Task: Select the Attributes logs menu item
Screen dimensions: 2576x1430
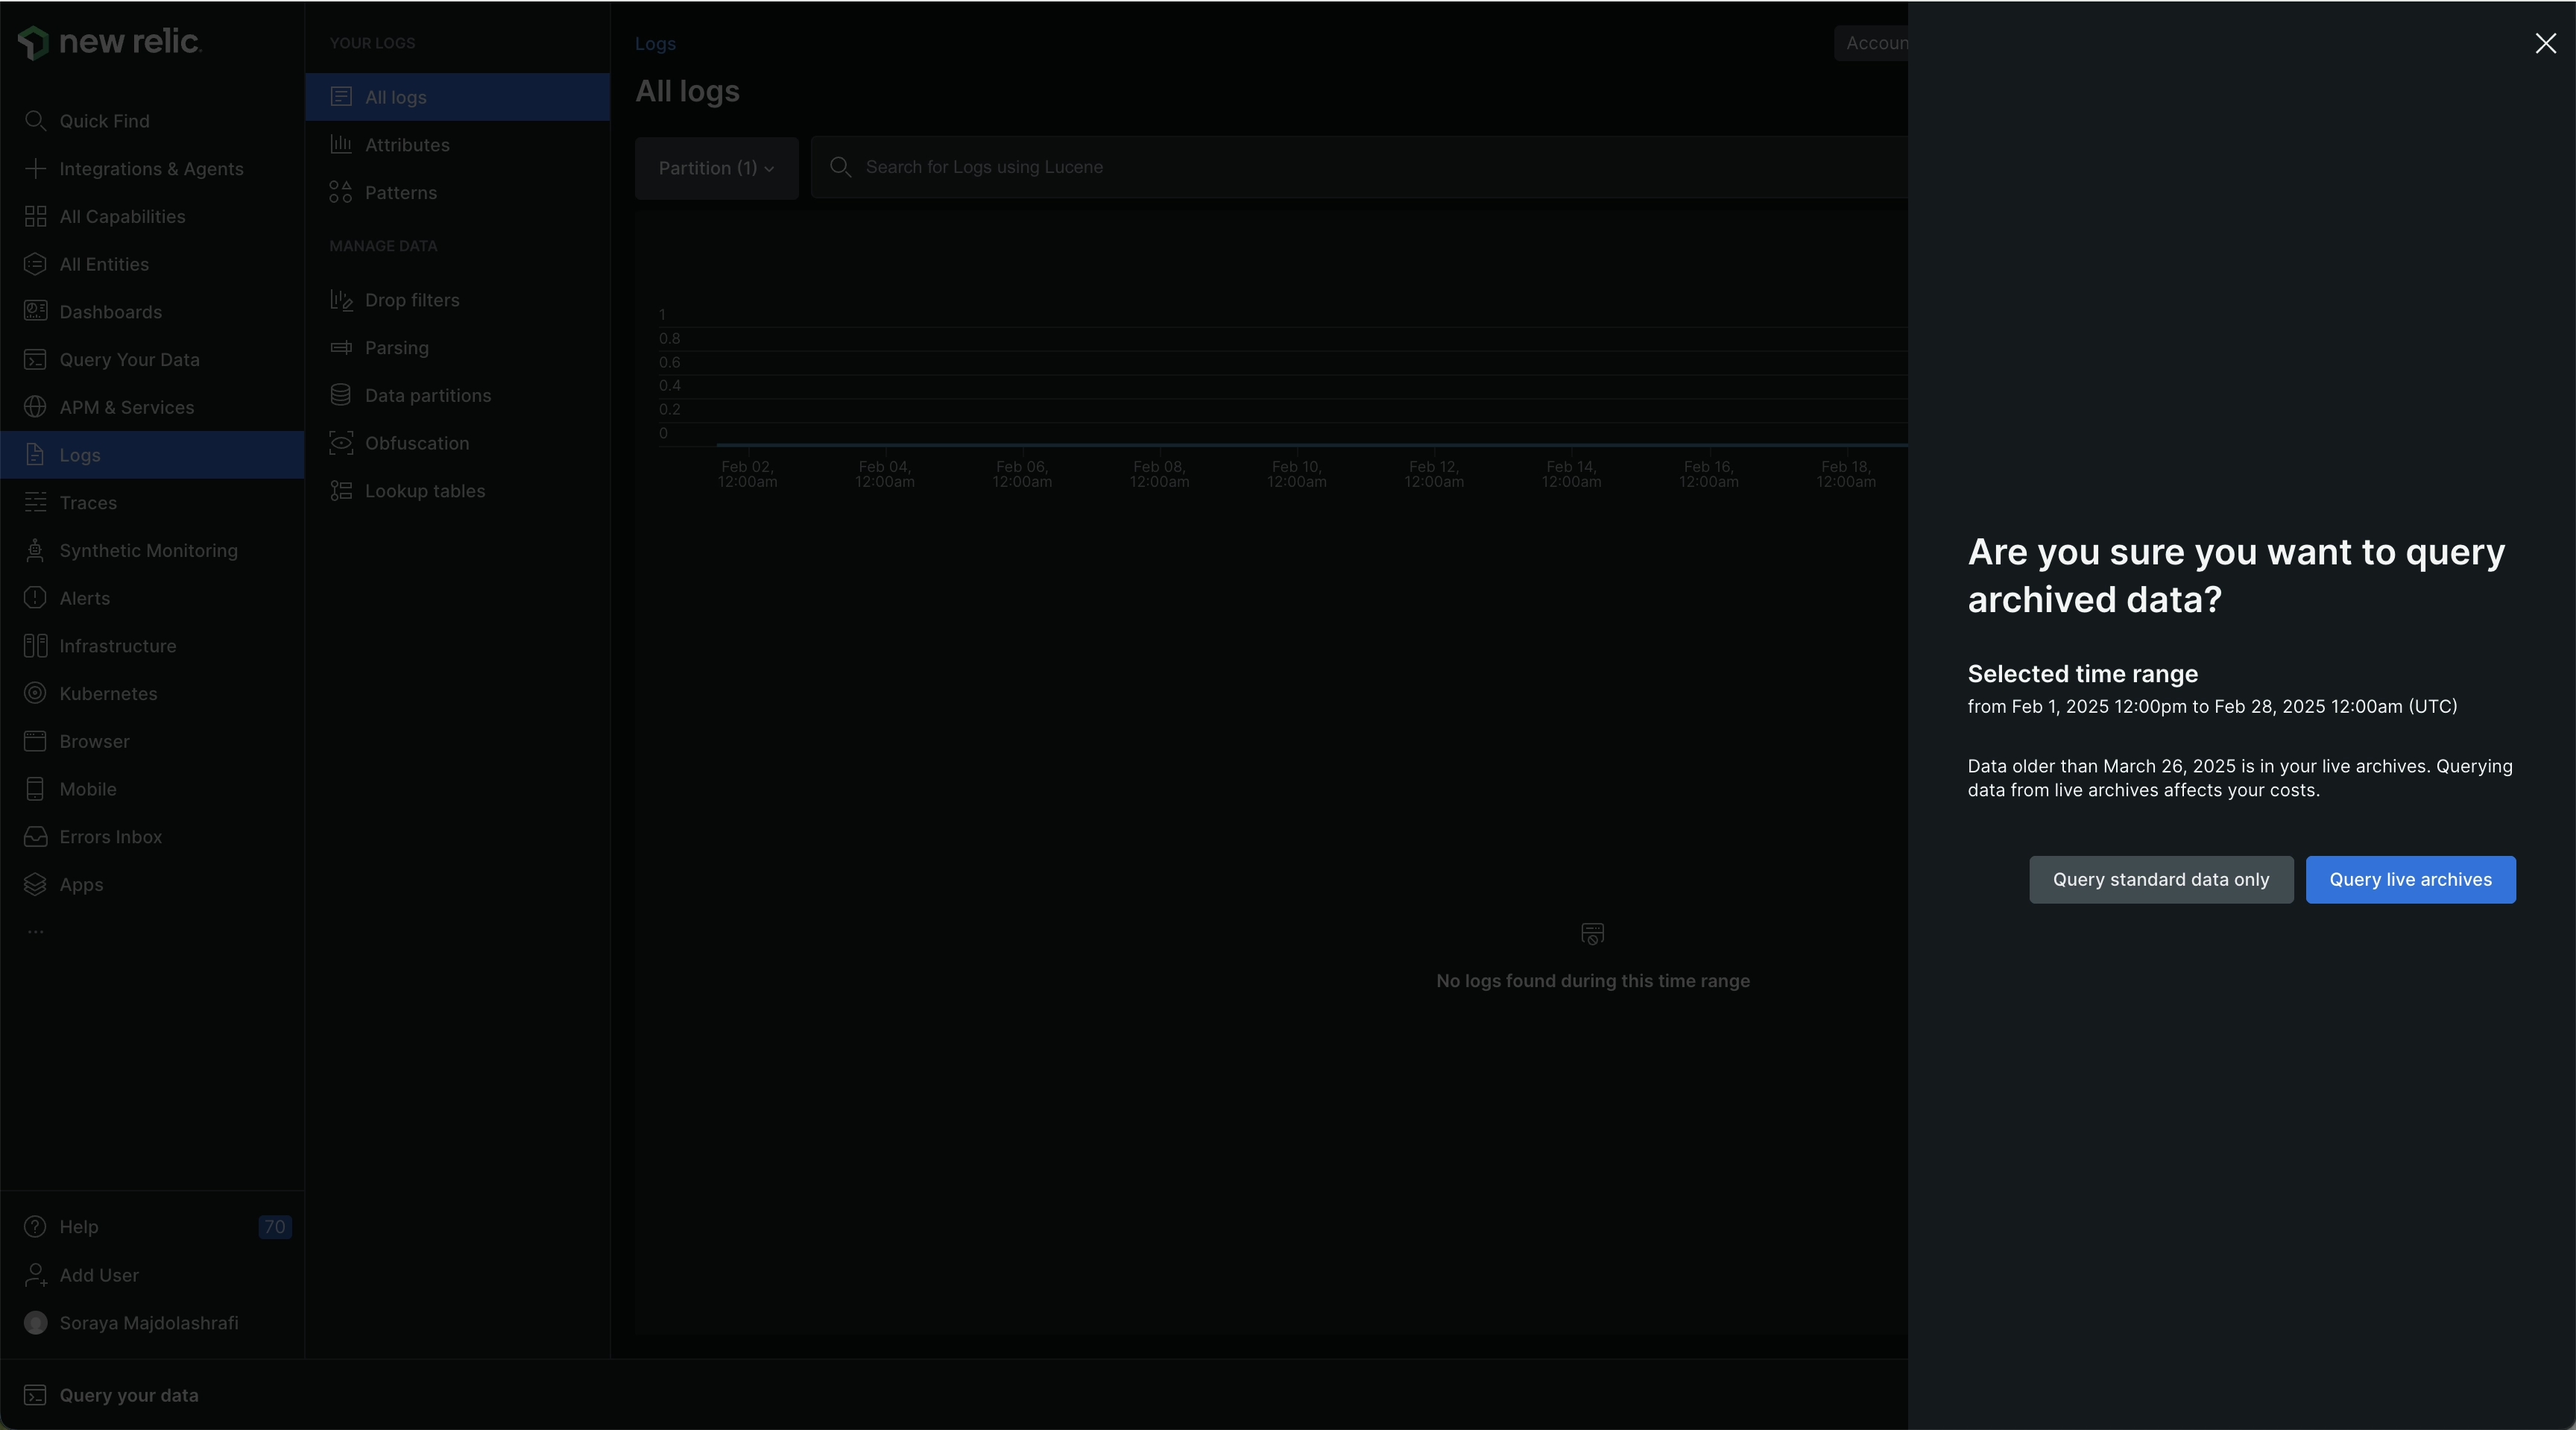Action: coord(407,145)
